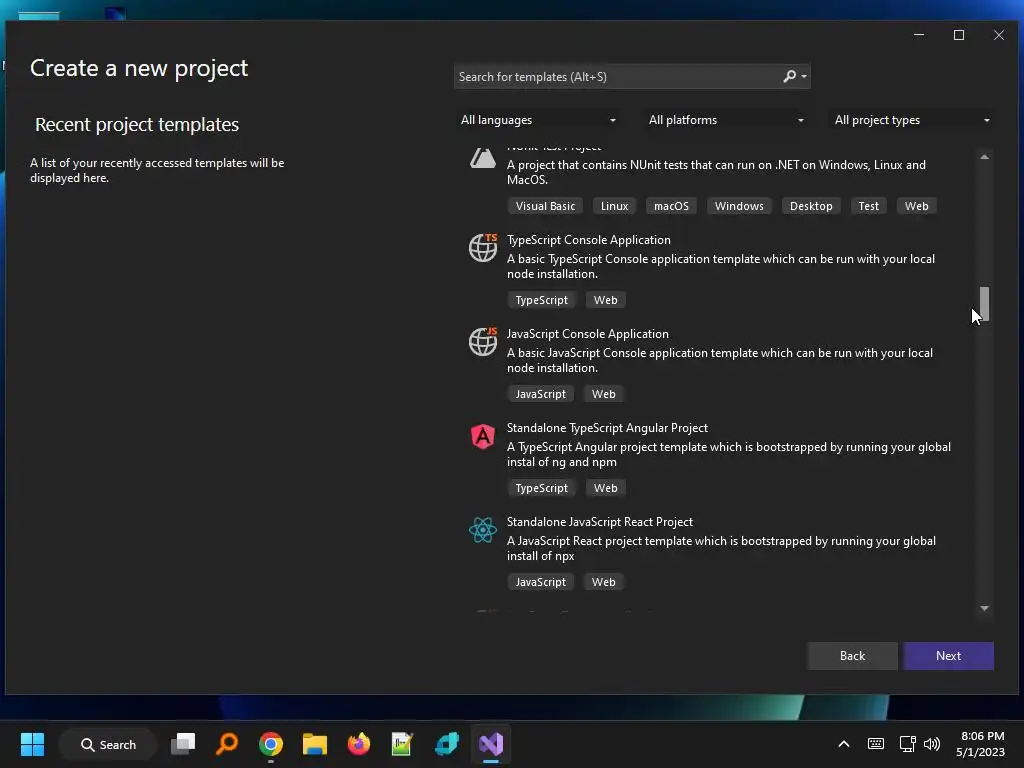
Task: Click the volume speaker tray icon
Action: tap(932, 744)
